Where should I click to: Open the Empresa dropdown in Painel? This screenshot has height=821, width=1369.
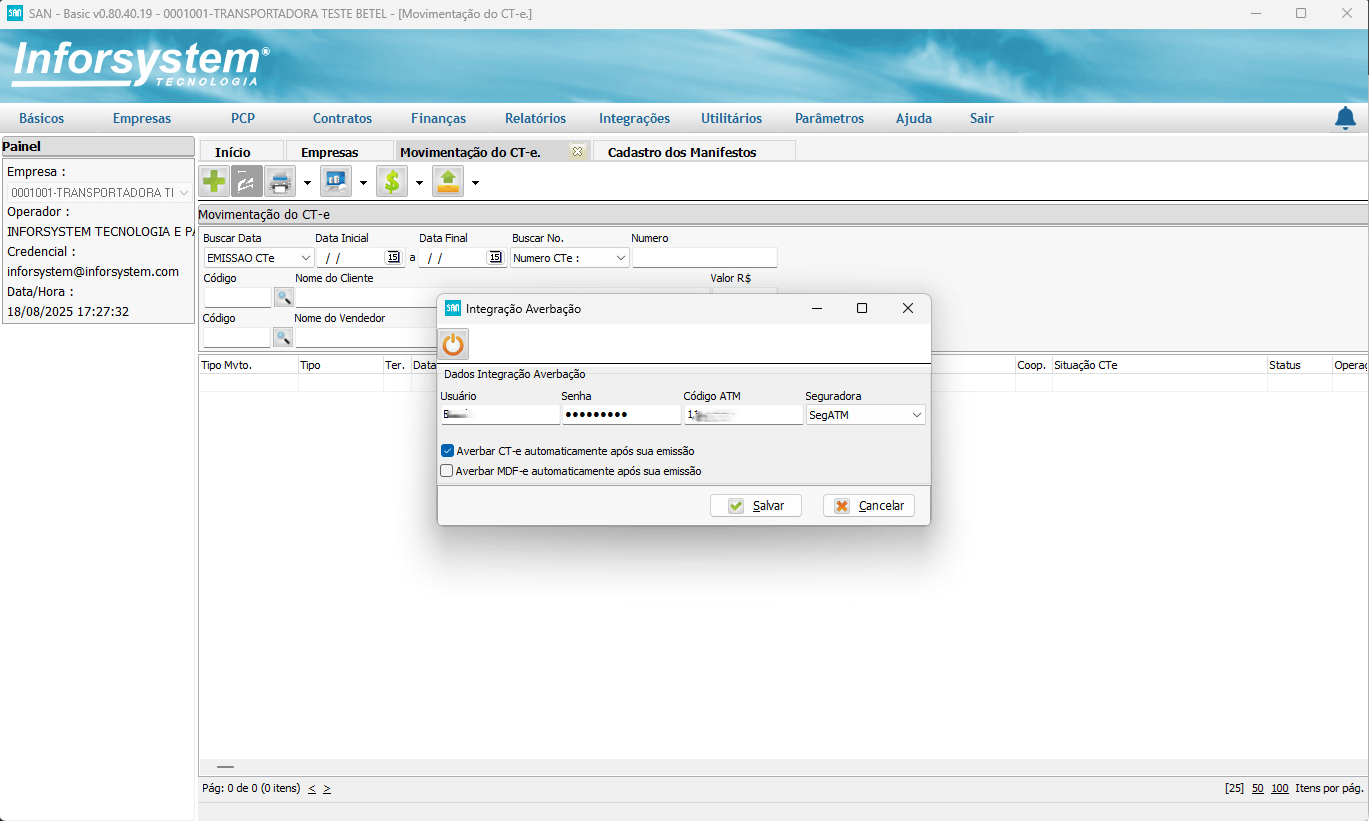184,192
